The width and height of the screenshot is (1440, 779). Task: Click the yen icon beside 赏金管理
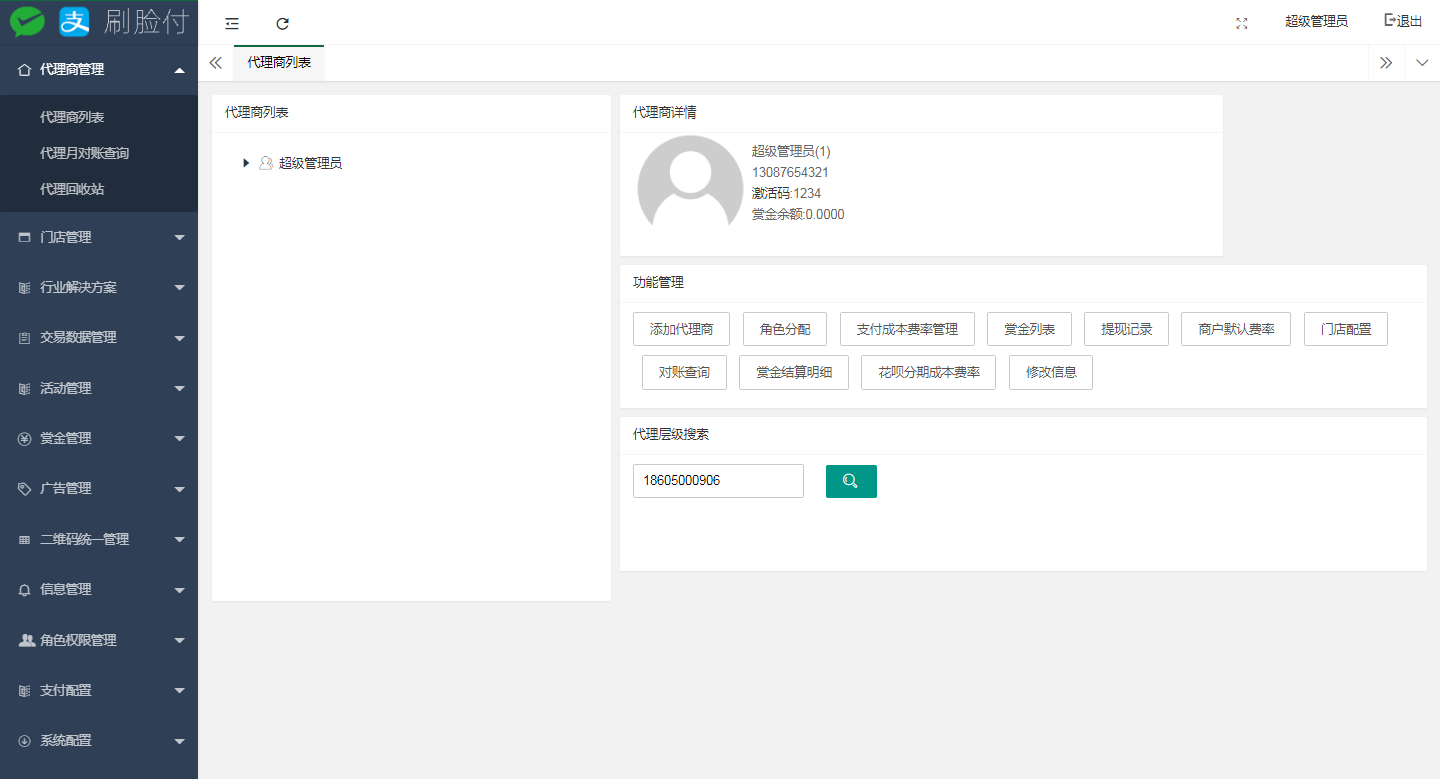coord(25,438)
